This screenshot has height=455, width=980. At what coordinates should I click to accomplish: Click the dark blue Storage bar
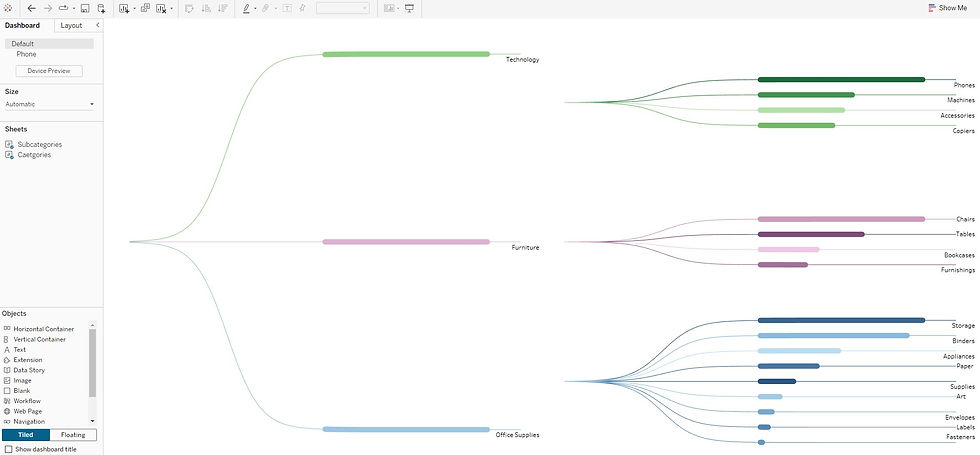click(841, 320)
